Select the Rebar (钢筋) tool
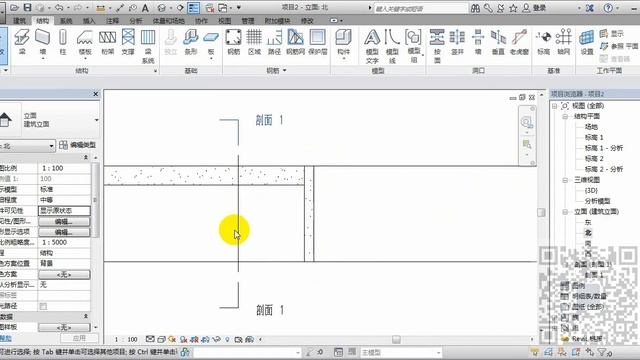The width and height of the screenshot is (640, 360). [x=233, y=42]
